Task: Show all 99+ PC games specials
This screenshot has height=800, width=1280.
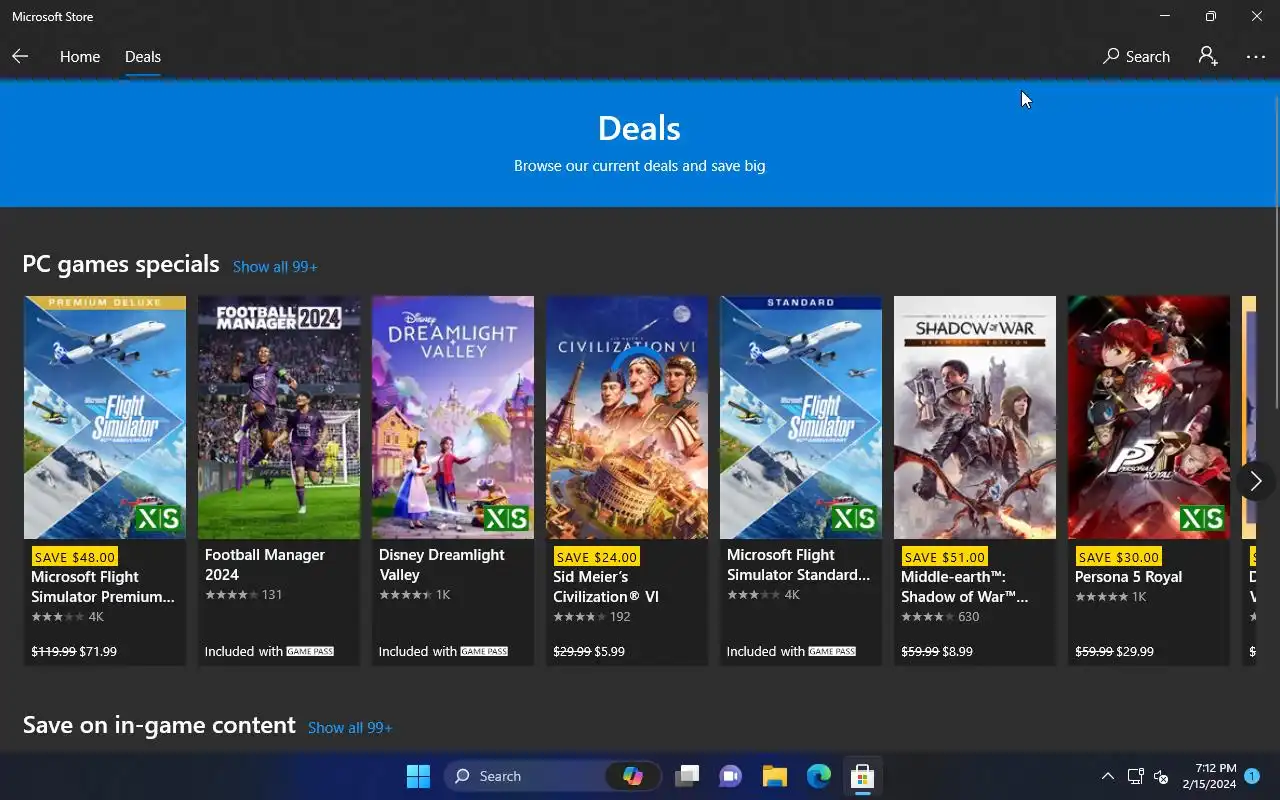Action: pos(275,267)
